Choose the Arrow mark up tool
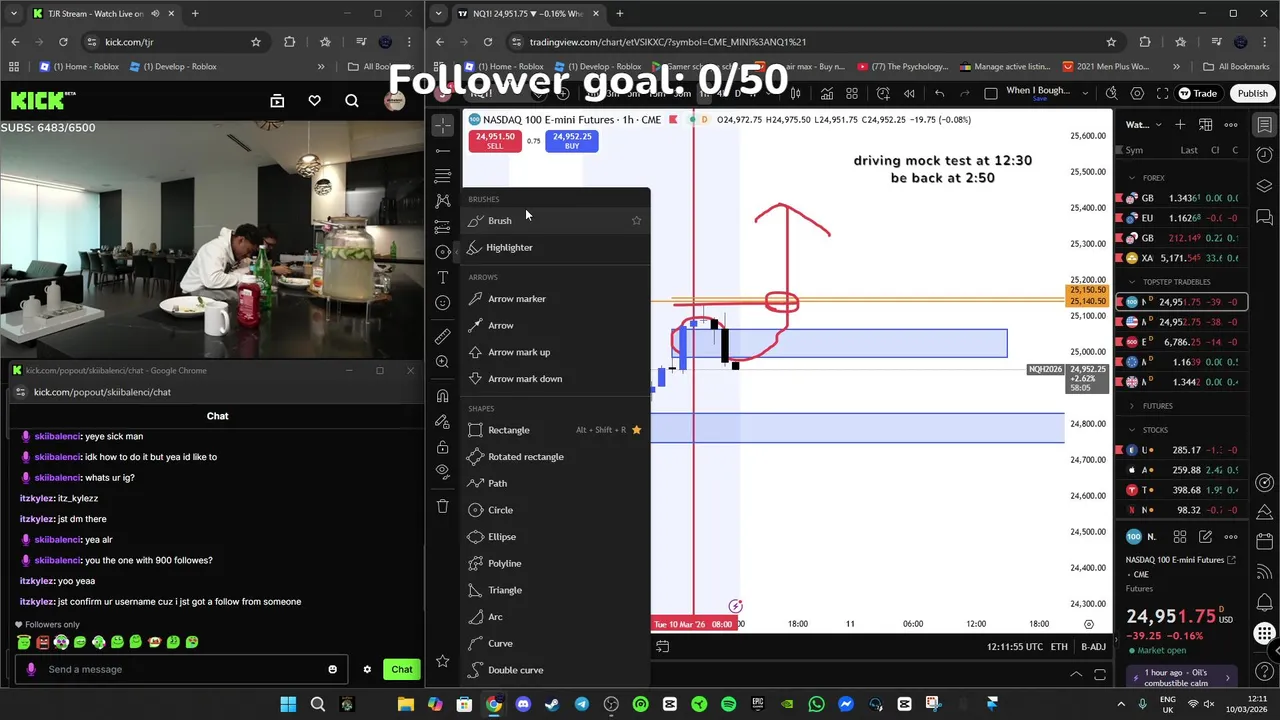This screenshot has height=720, width=1280. coord(555,352)
